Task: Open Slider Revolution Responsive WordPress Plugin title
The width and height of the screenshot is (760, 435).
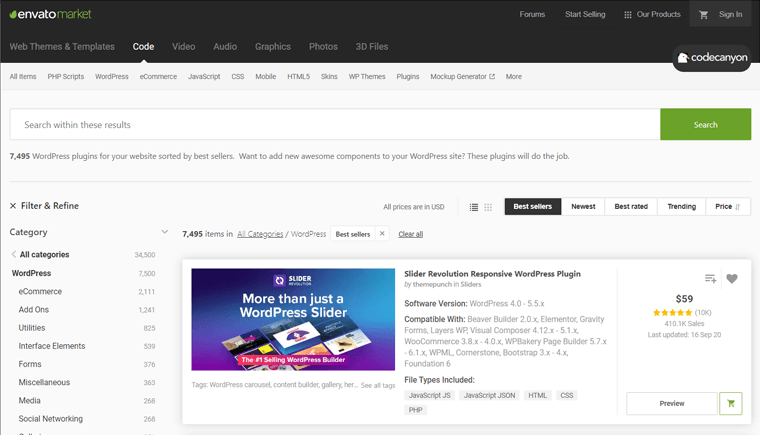Action: (x=492, y=274)
